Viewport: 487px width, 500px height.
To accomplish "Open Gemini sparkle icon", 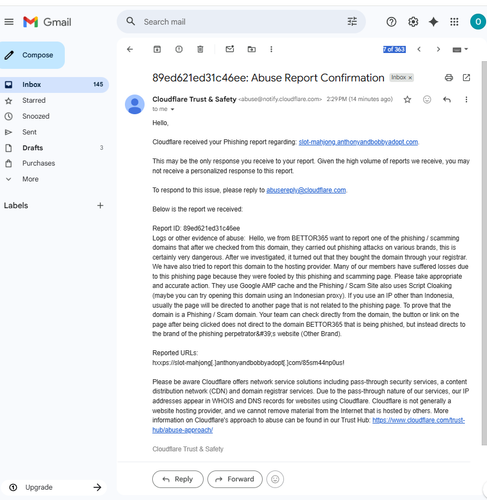I will pyautogui.click(x=433, y=22).
